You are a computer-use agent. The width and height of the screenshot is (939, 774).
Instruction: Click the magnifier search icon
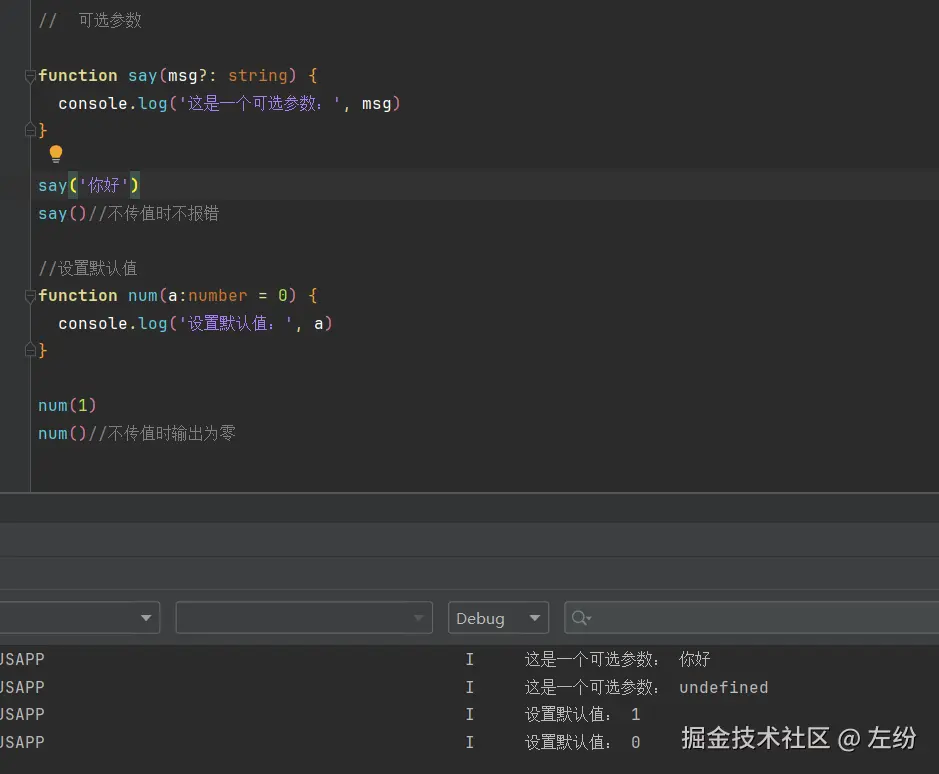coord(581,618)
